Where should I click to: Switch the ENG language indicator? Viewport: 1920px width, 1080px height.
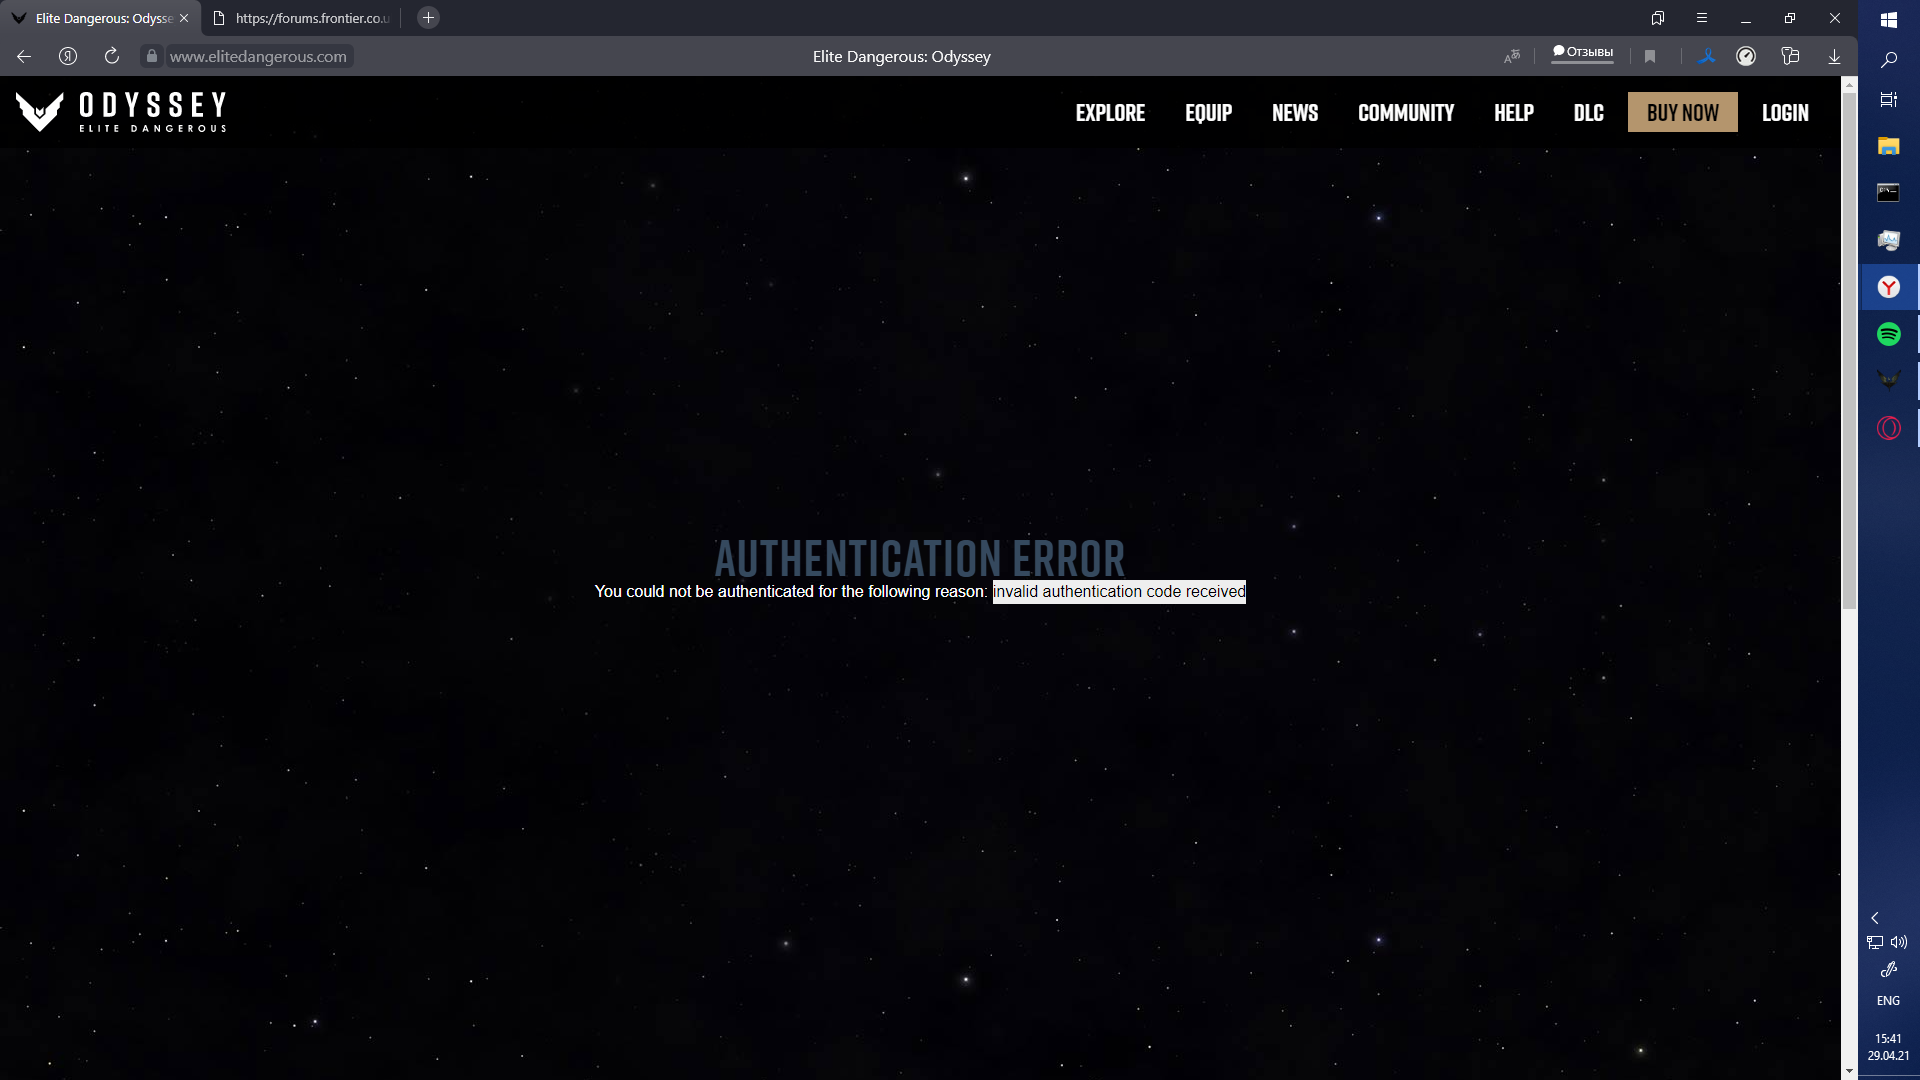pos(1889,1001)
